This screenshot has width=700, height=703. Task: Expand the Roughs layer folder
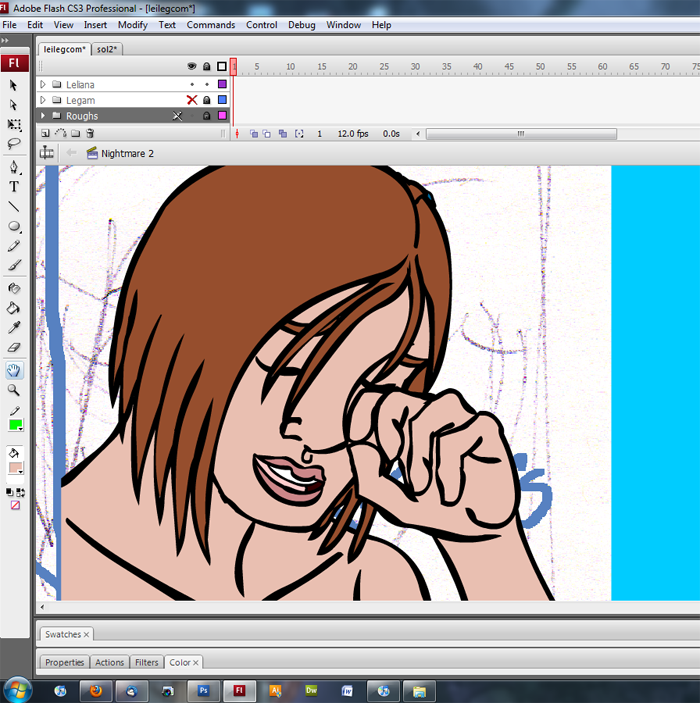point(43,116)
